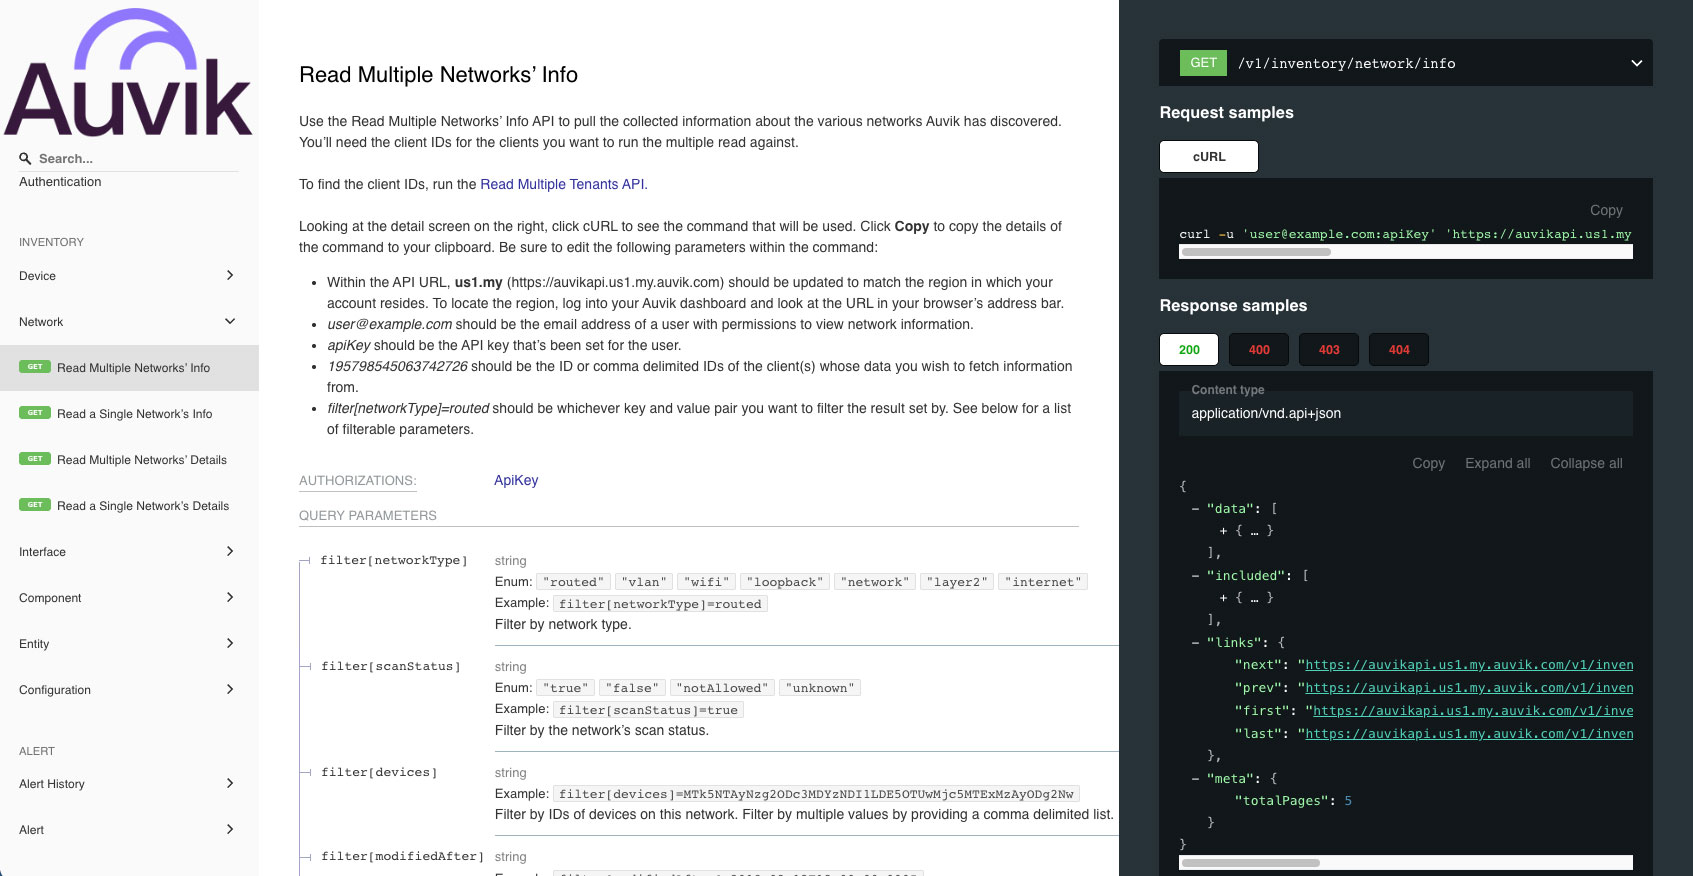Expand the object inside "data" array
This screenshot has width=1693, height=876.
point(1223,531)
